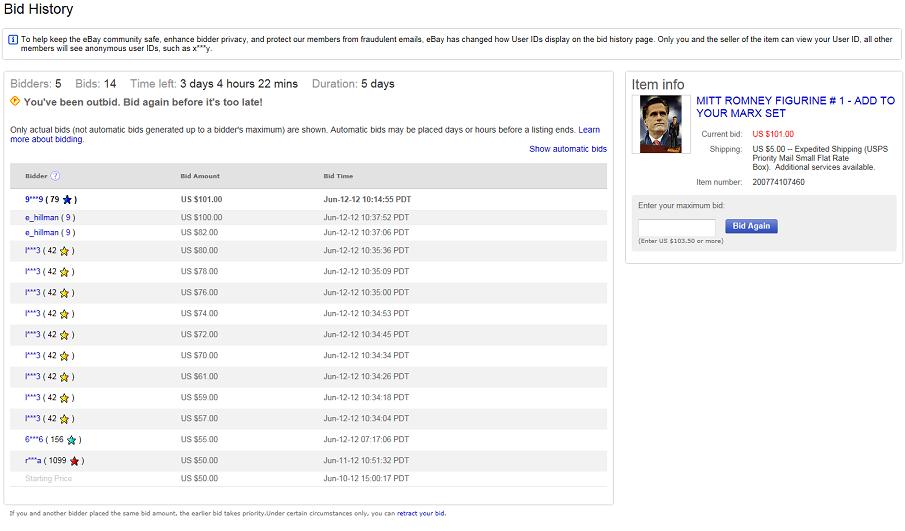Open the Mitt Romney figurine thumbnail

[661, 124]
